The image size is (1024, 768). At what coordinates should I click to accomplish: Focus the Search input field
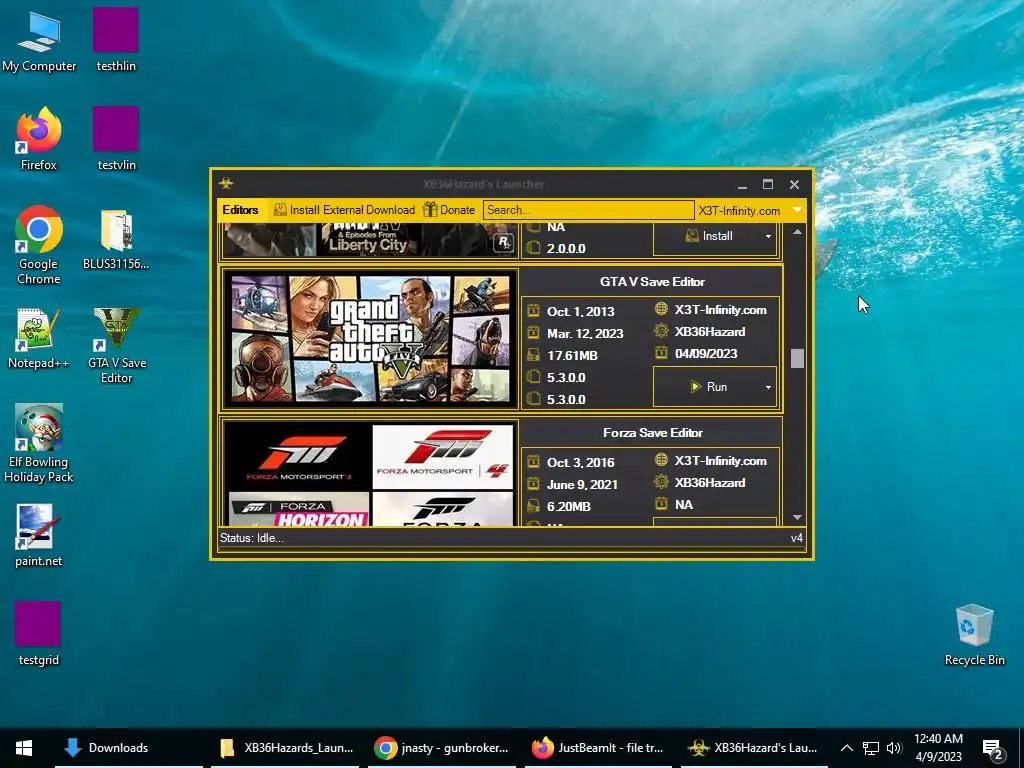(588, 210)
